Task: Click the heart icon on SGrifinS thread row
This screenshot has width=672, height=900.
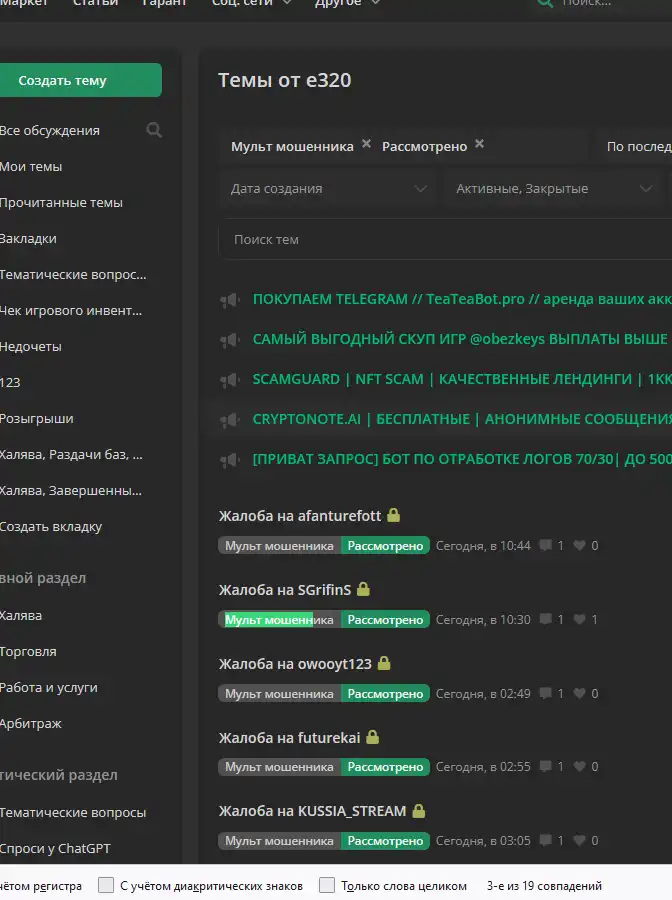Action: 580,619
